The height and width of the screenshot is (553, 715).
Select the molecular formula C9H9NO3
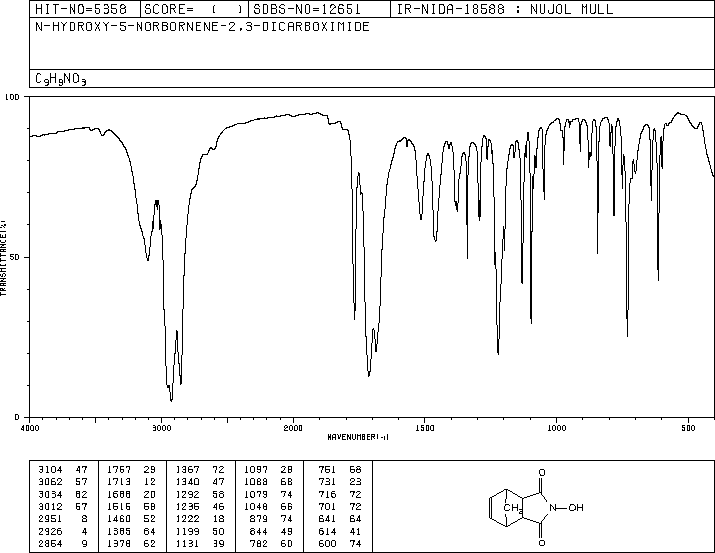pos(61,79)
